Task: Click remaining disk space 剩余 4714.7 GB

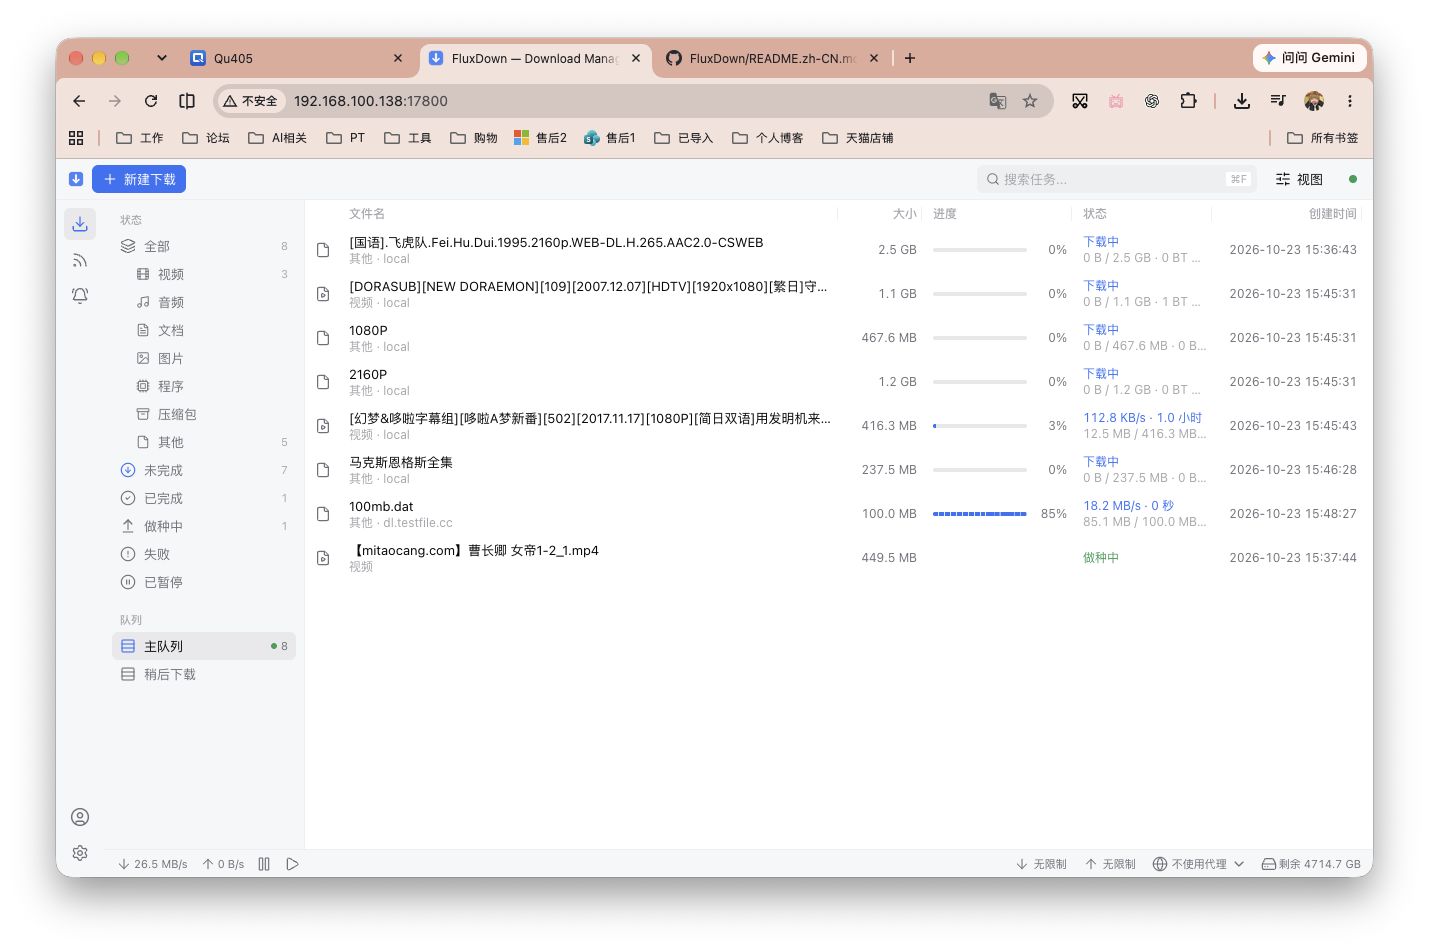Action: (1311, 864)
